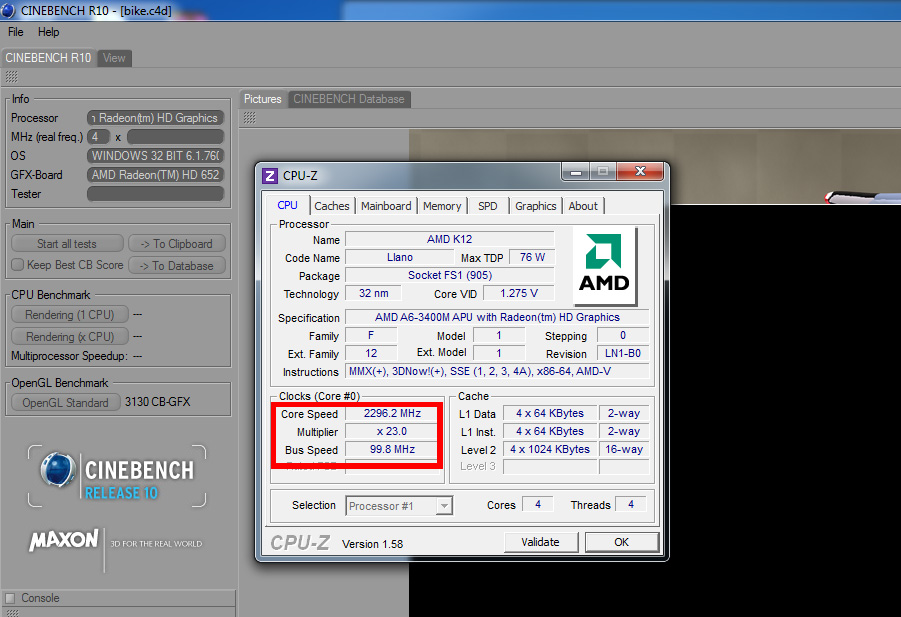The height and width of the screenshot is (617, 901).
Task: Click the CPU-Z title bar icon
Action: 269,176
